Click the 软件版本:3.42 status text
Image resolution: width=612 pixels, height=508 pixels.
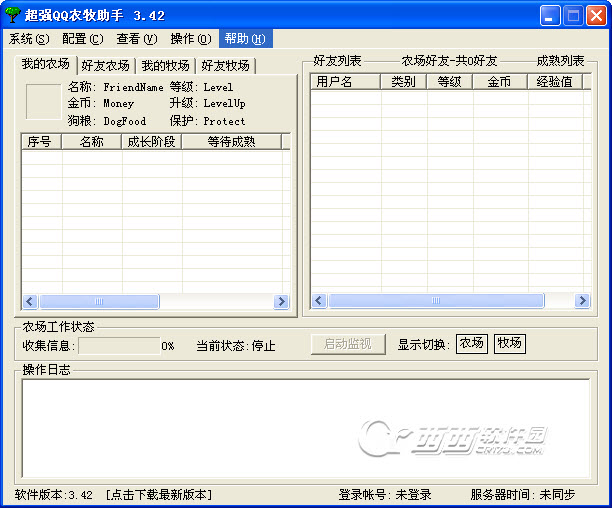point(54,495)
